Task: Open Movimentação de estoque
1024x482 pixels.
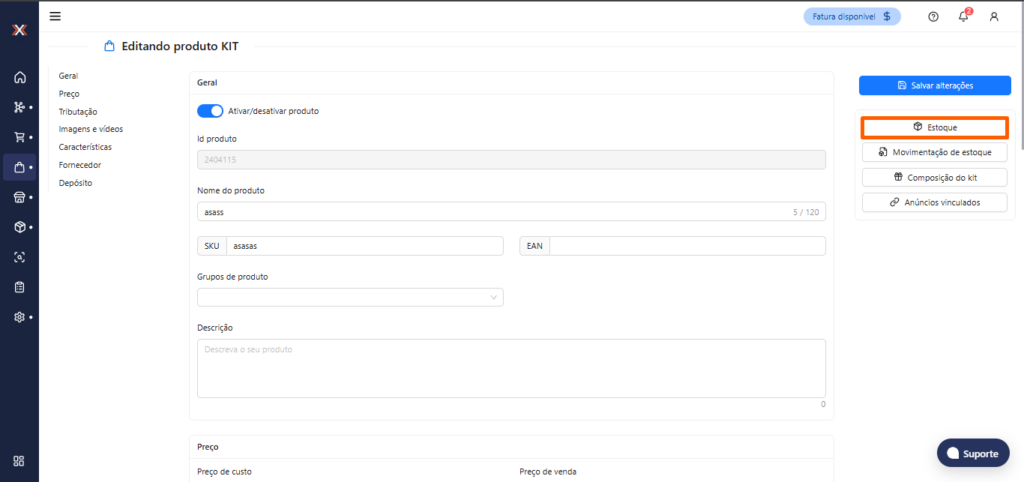Action: pyautogui.click(x=934, y=152)
